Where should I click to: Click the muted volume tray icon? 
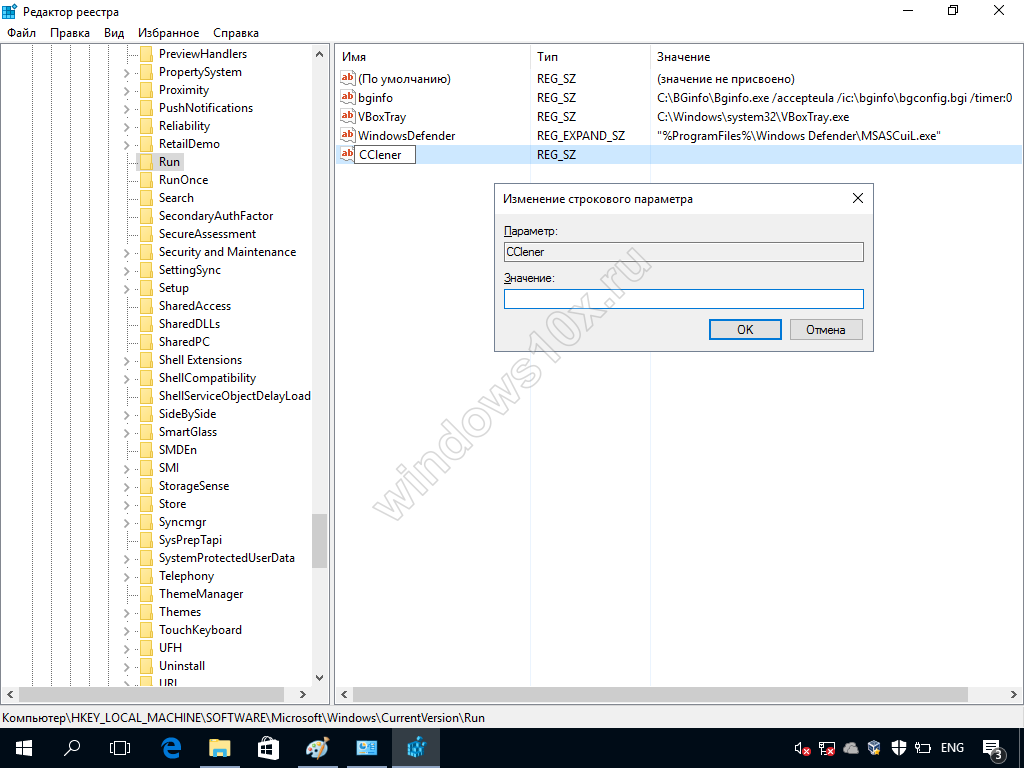pos(802,748)
